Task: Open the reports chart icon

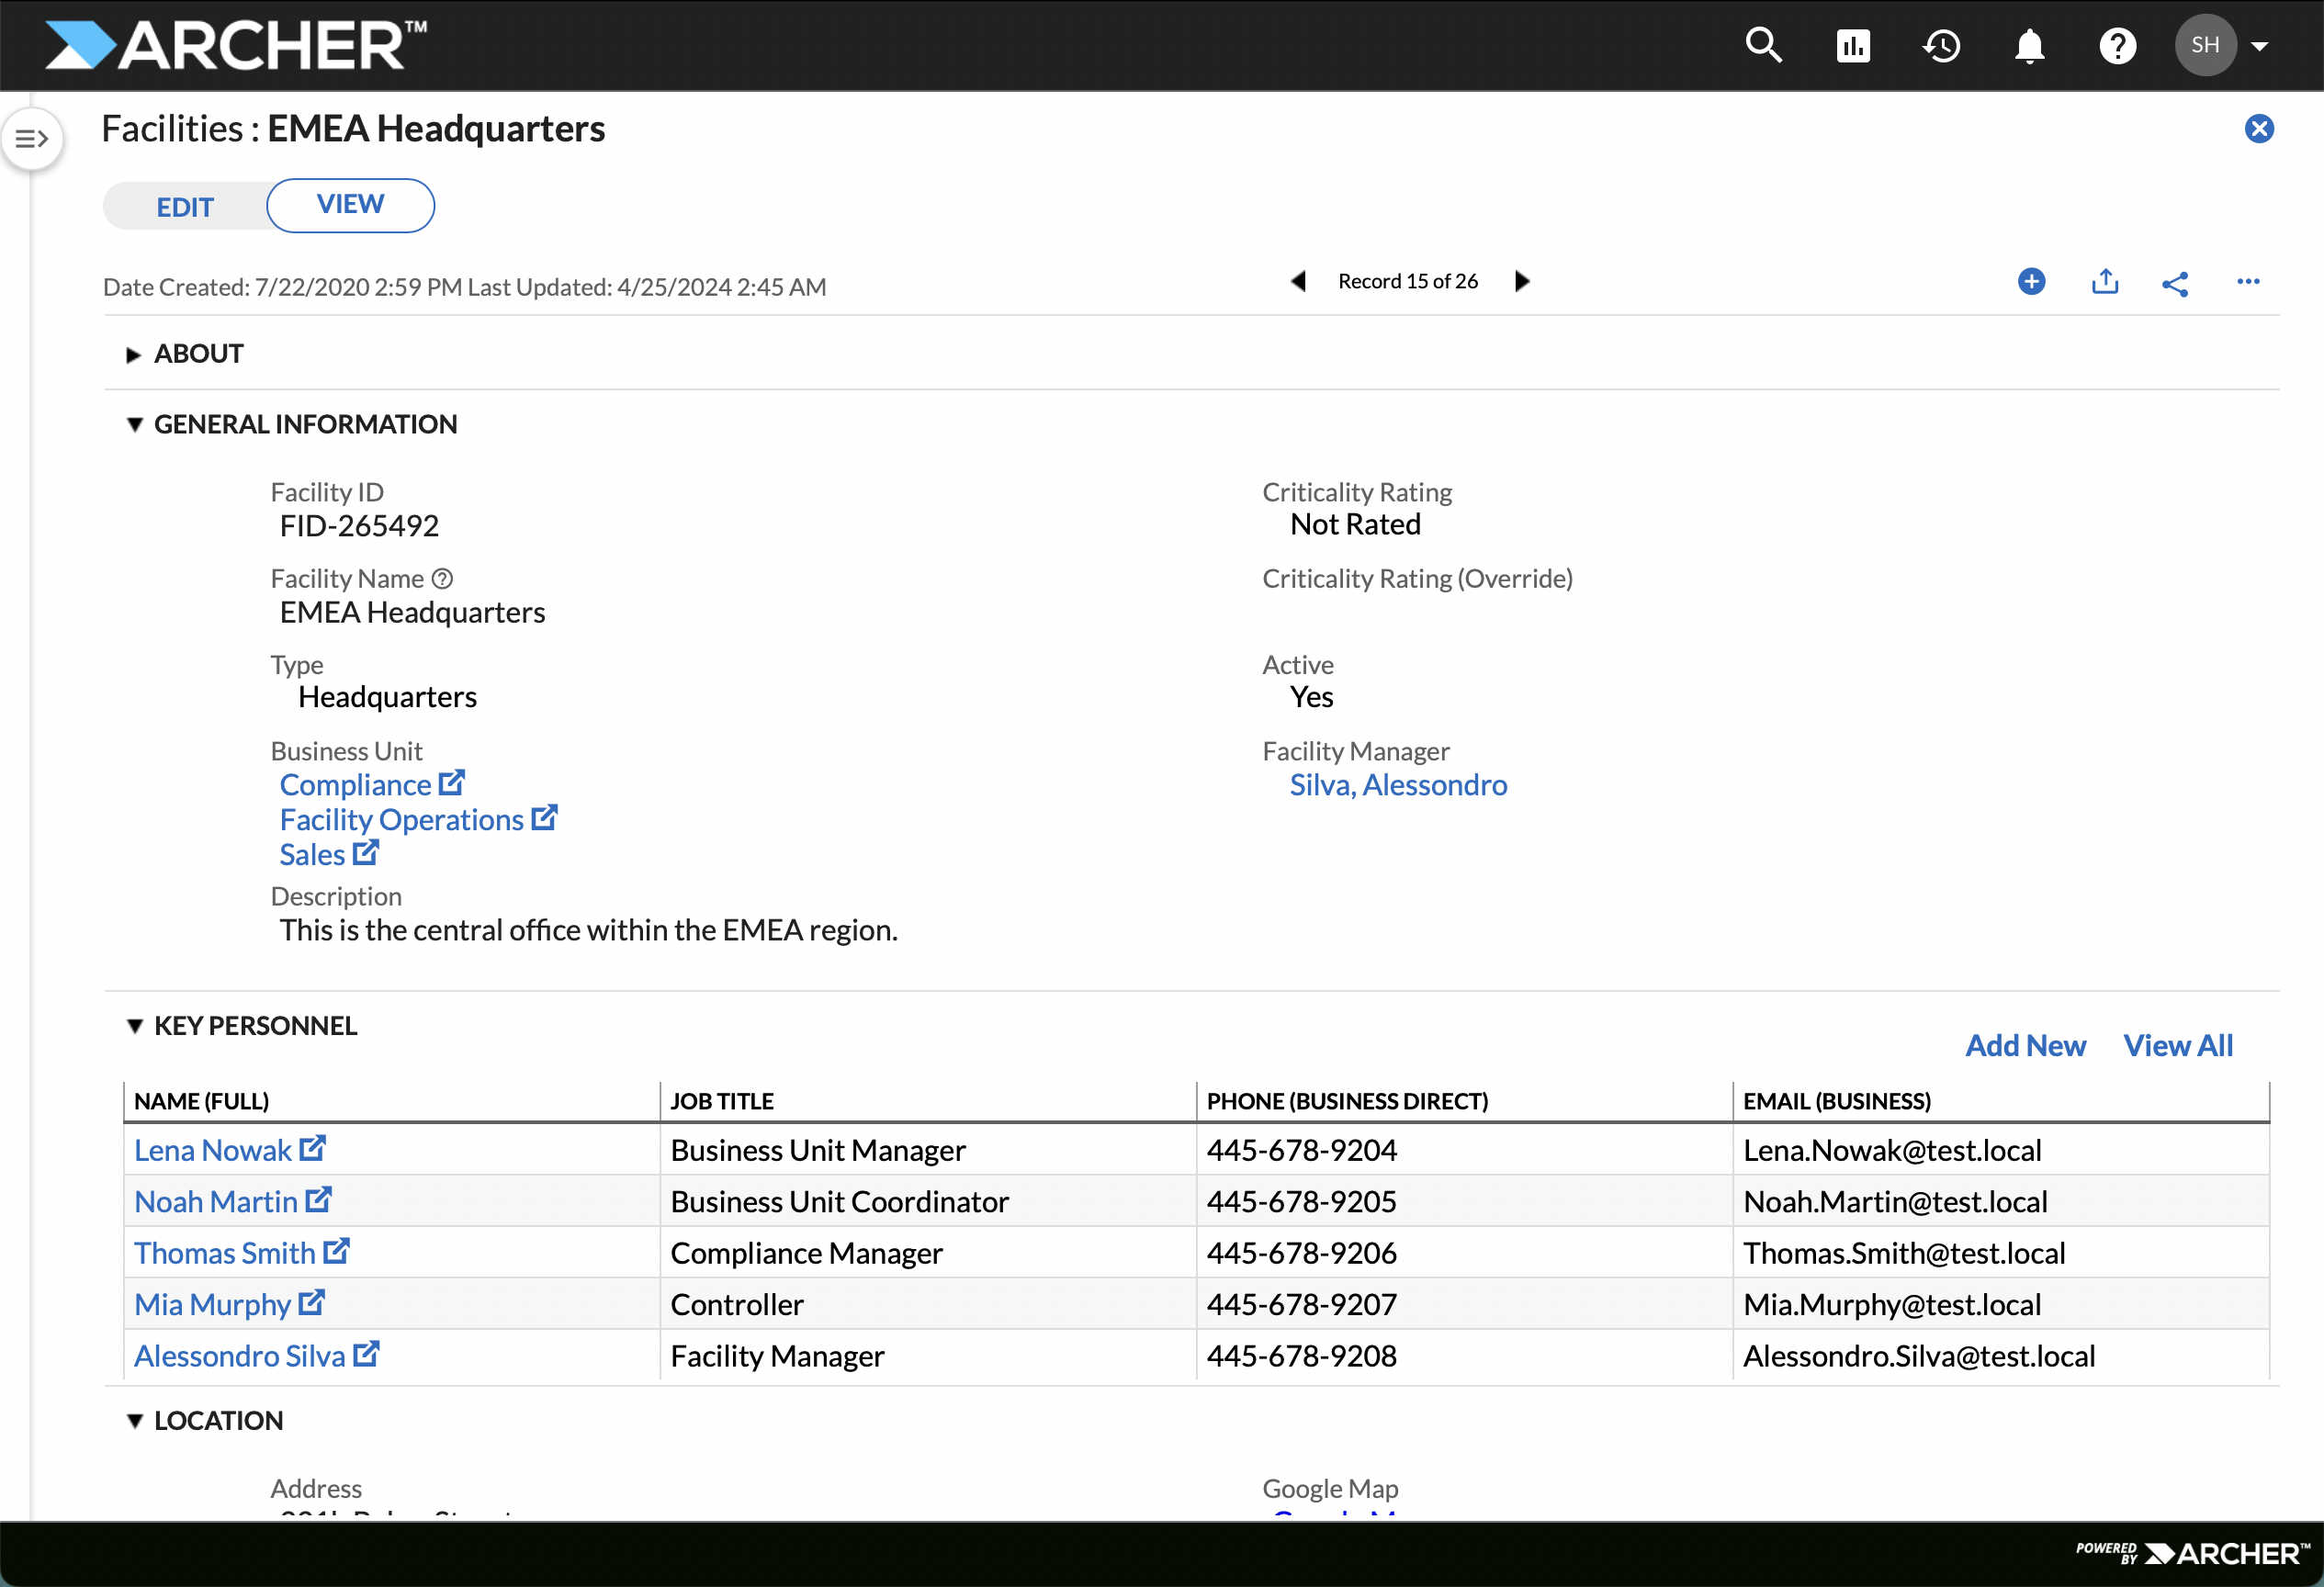Action: 1852,45
